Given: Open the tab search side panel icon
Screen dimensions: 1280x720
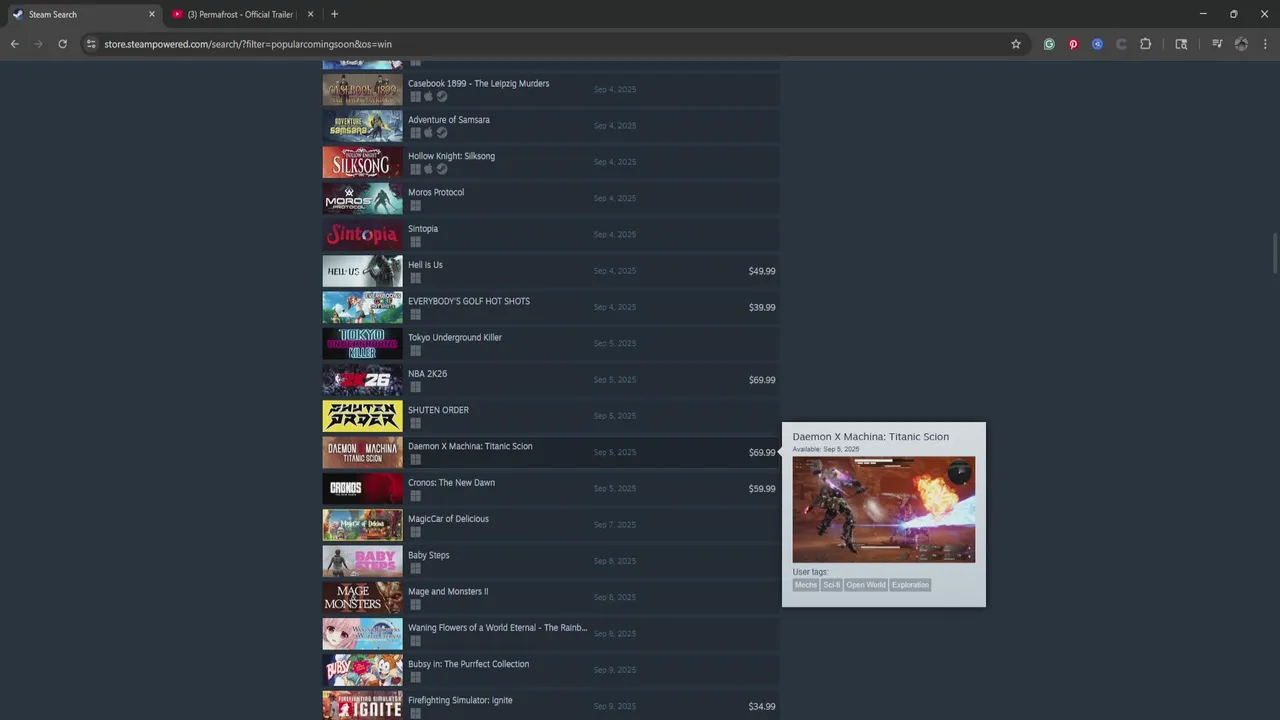Looking at the screenshot, I should click(1181, 44).
